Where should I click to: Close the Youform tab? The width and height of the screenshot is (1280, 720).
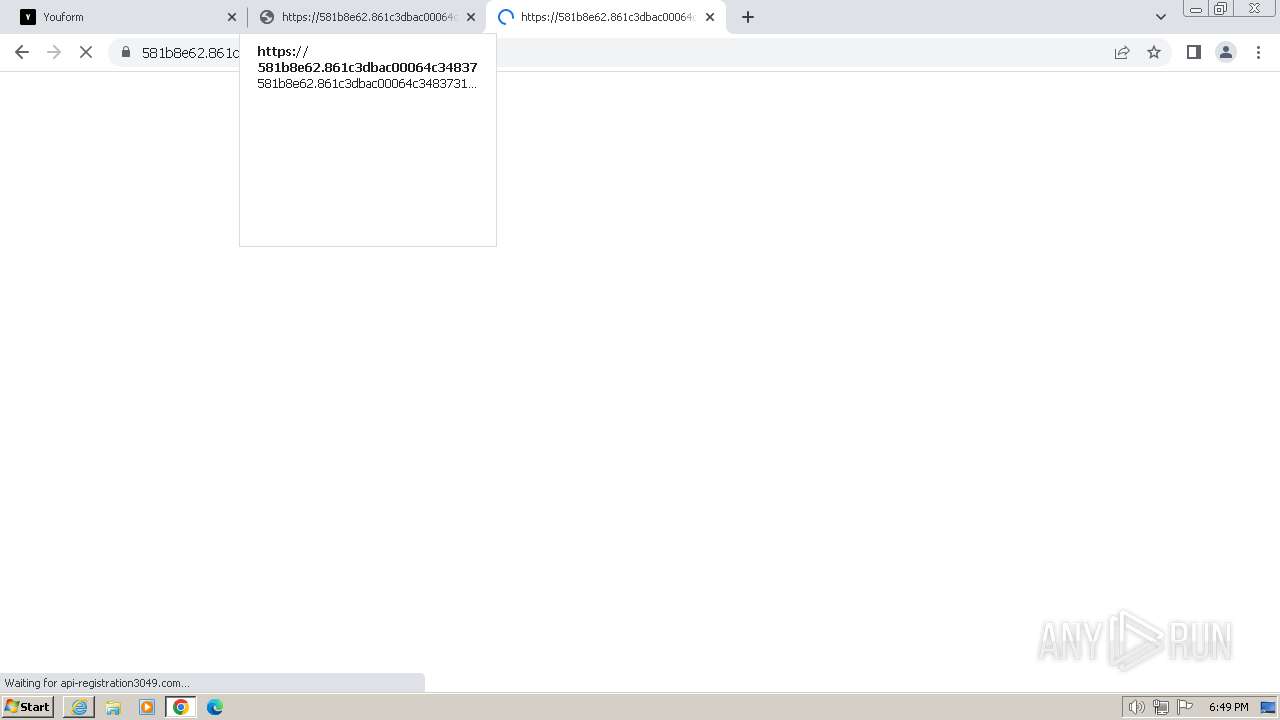pos(232,17)
